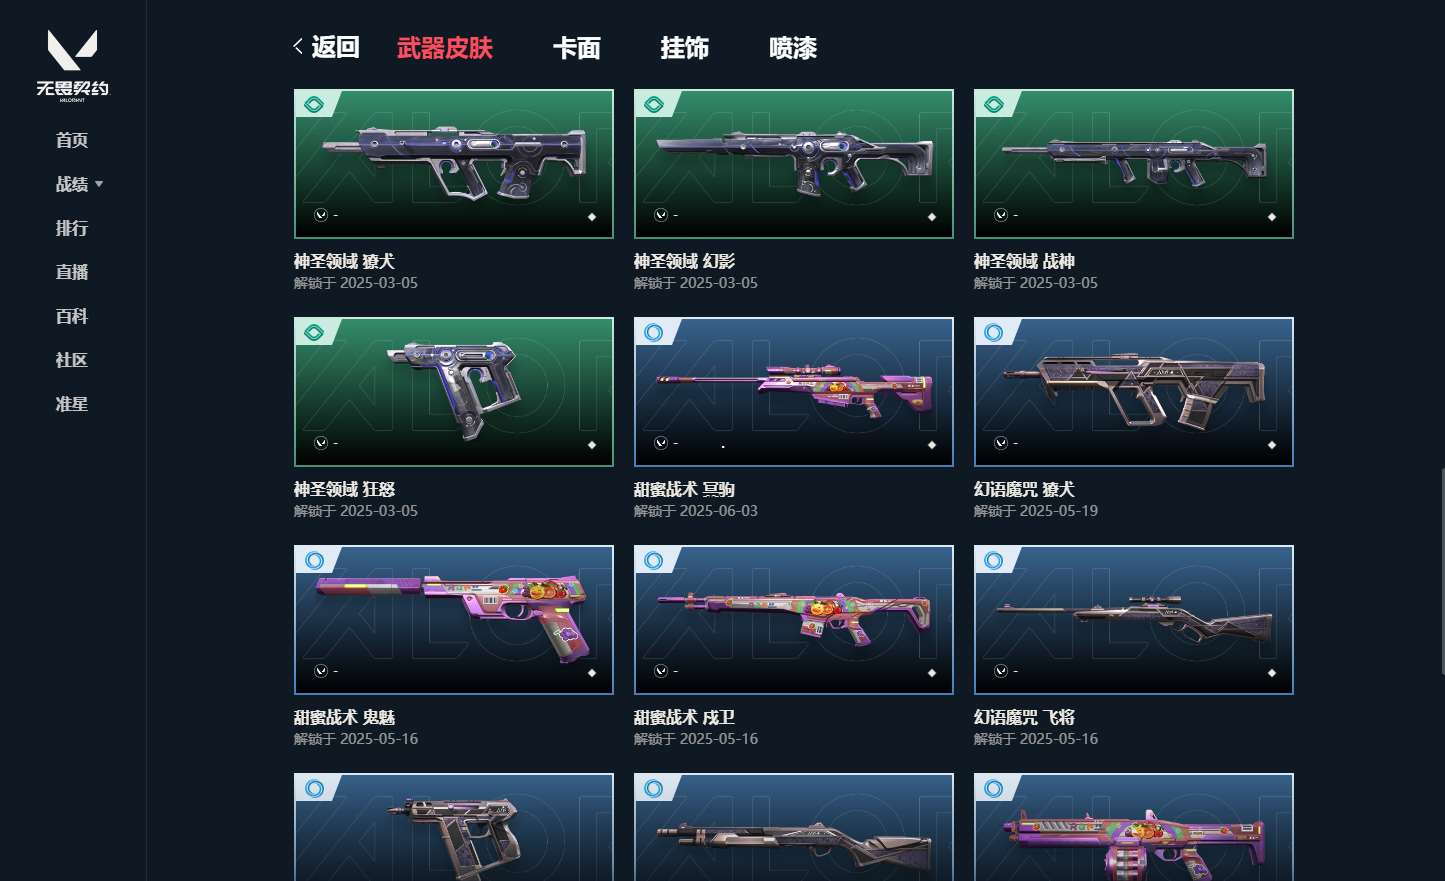Click the back chevron beside 返回
1445x881 pixels.
click(298, 46)
